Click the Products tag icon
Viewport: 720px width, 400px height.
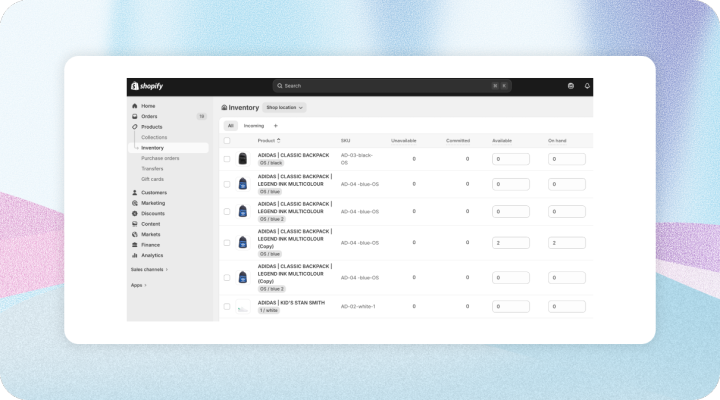[135, 127]
